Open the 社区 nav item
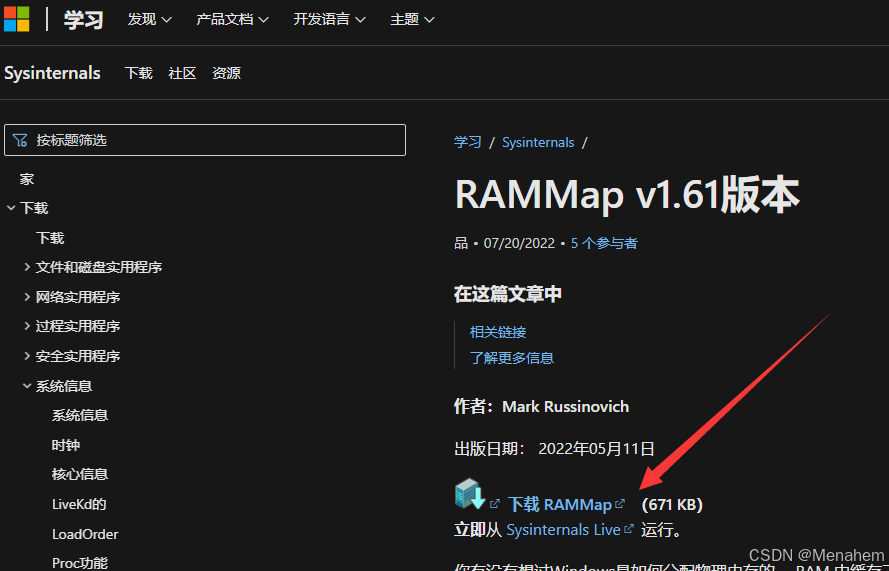This screenshot has width=889, height=571. point(182,73)
